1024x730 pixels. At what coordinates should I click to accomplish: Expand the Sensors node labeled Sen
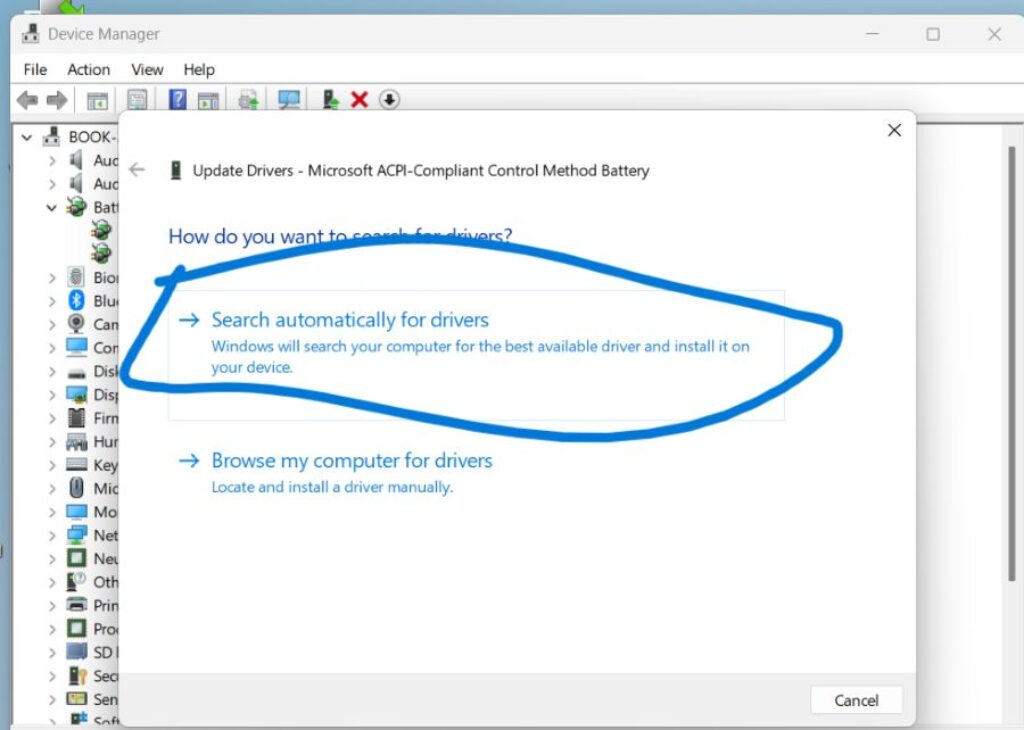click(x=52, y=699)
